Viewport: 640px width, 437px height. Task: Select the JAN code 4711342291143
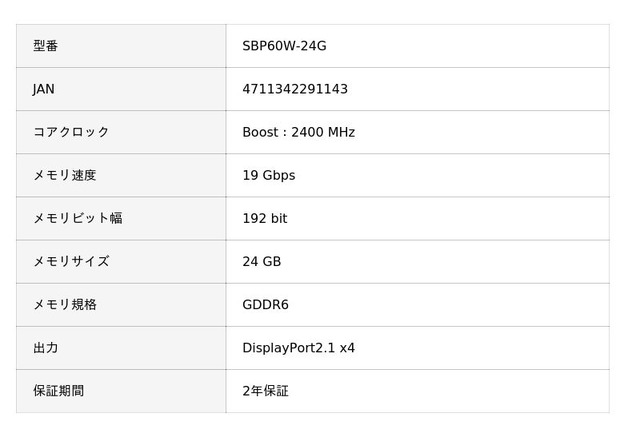click(x=295, y=89)
